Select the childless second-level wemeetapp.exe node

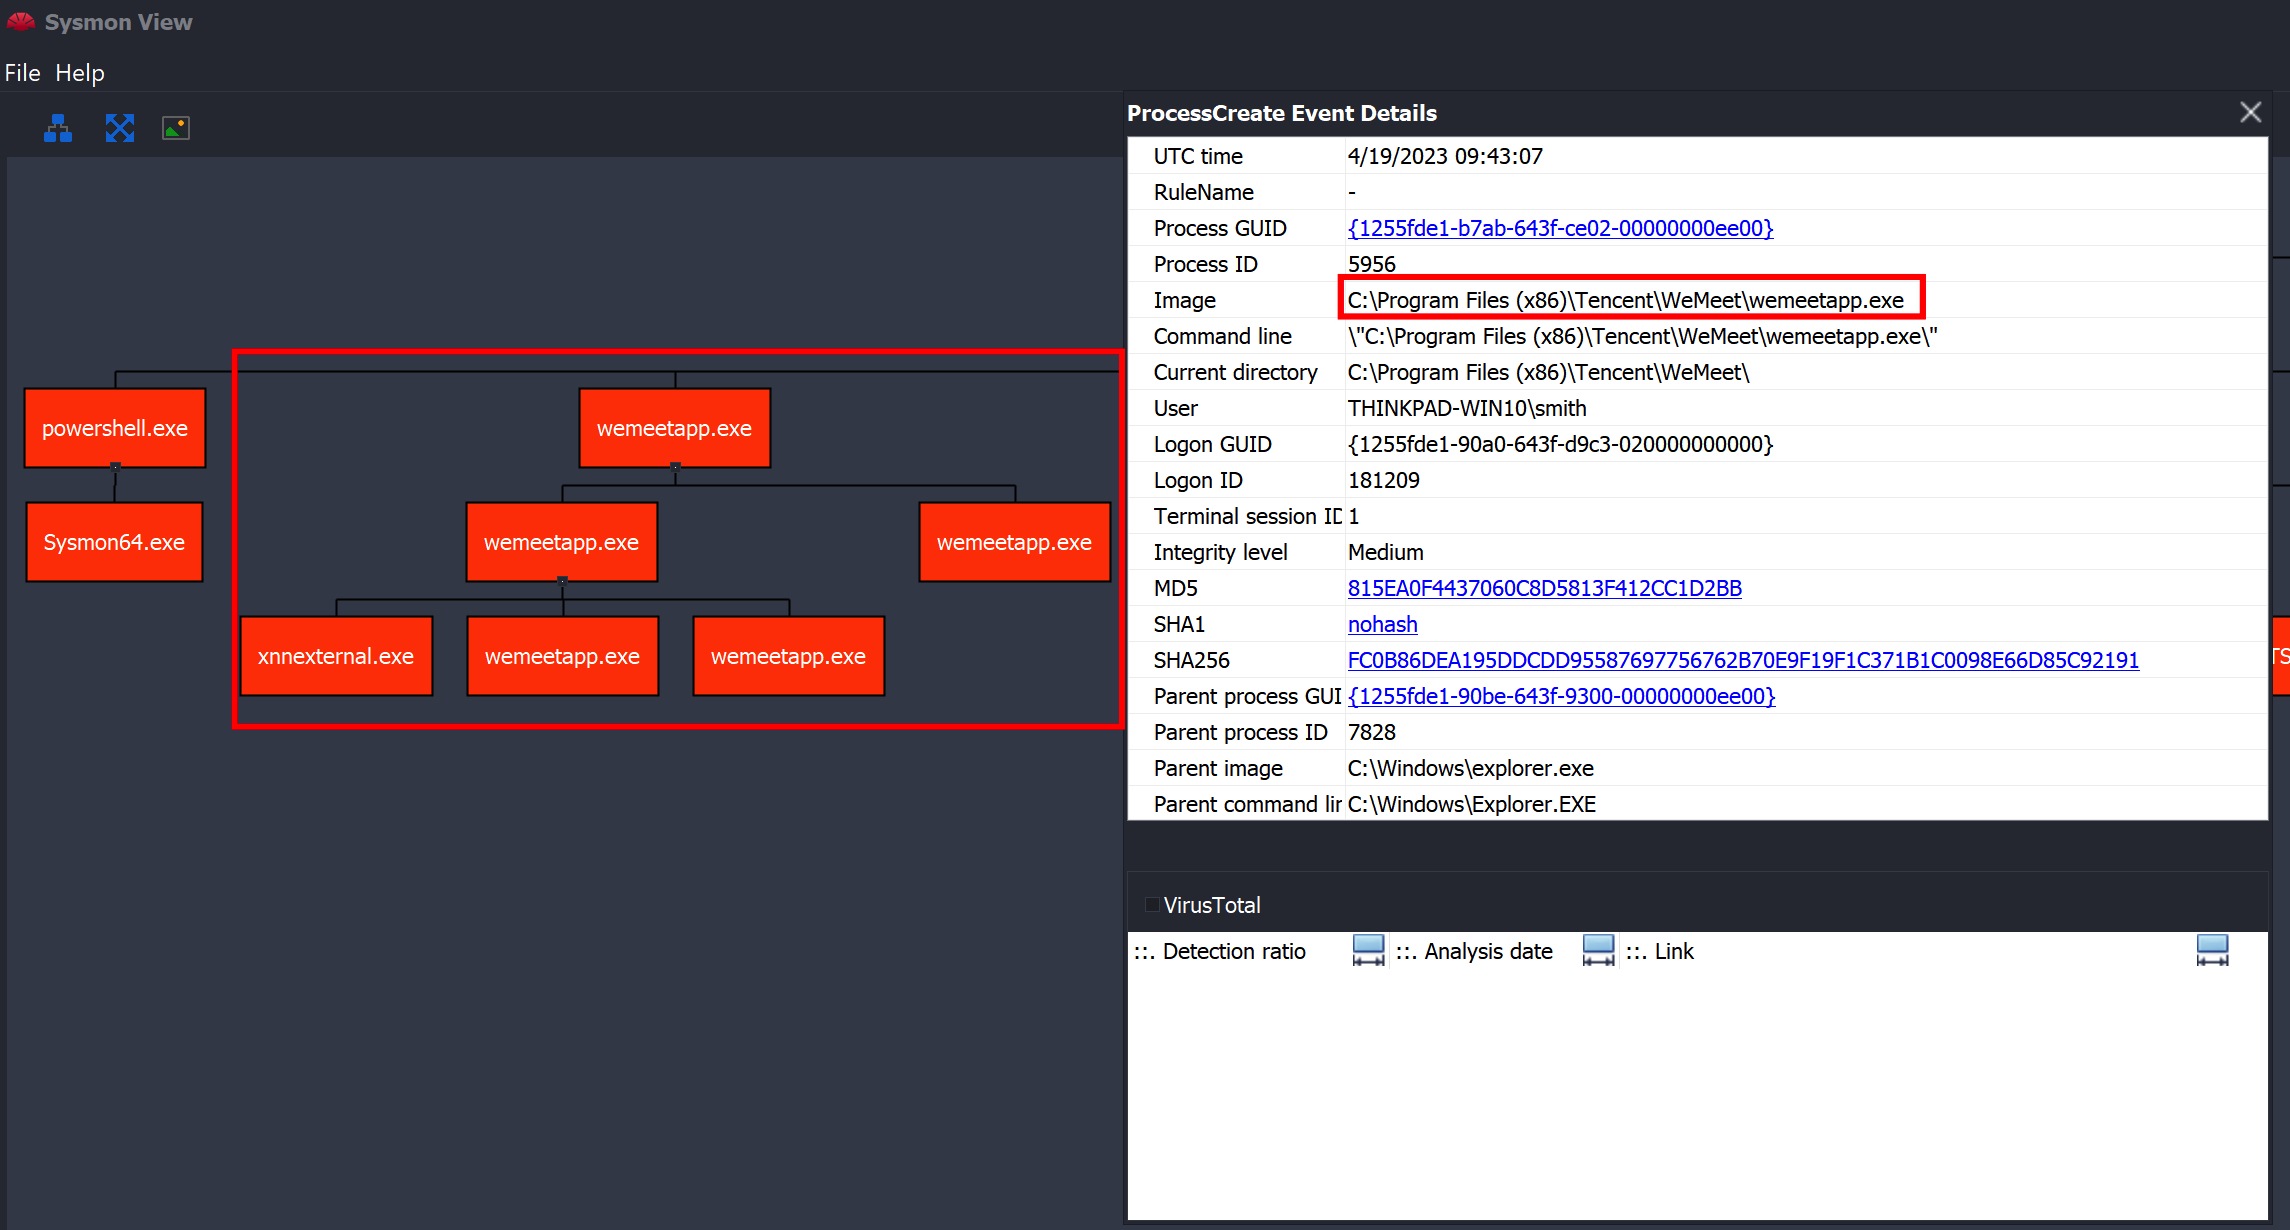coord(1014,542)
